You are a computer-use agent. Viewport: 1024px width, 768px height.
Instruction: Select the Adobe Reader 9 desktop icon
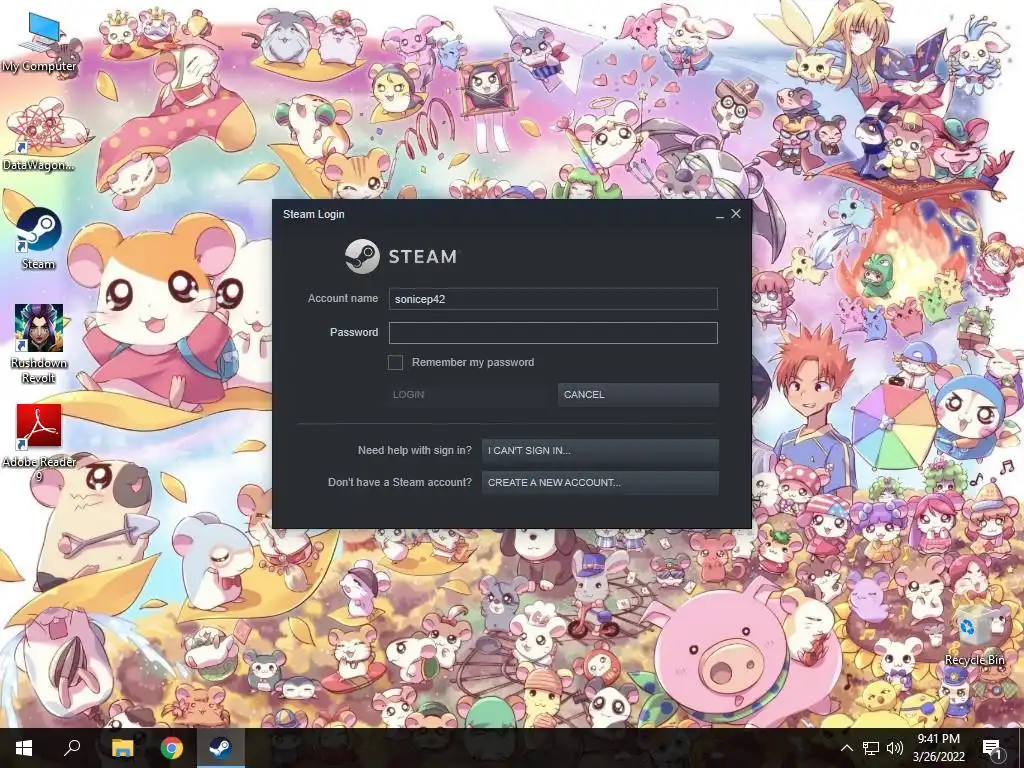39,443
